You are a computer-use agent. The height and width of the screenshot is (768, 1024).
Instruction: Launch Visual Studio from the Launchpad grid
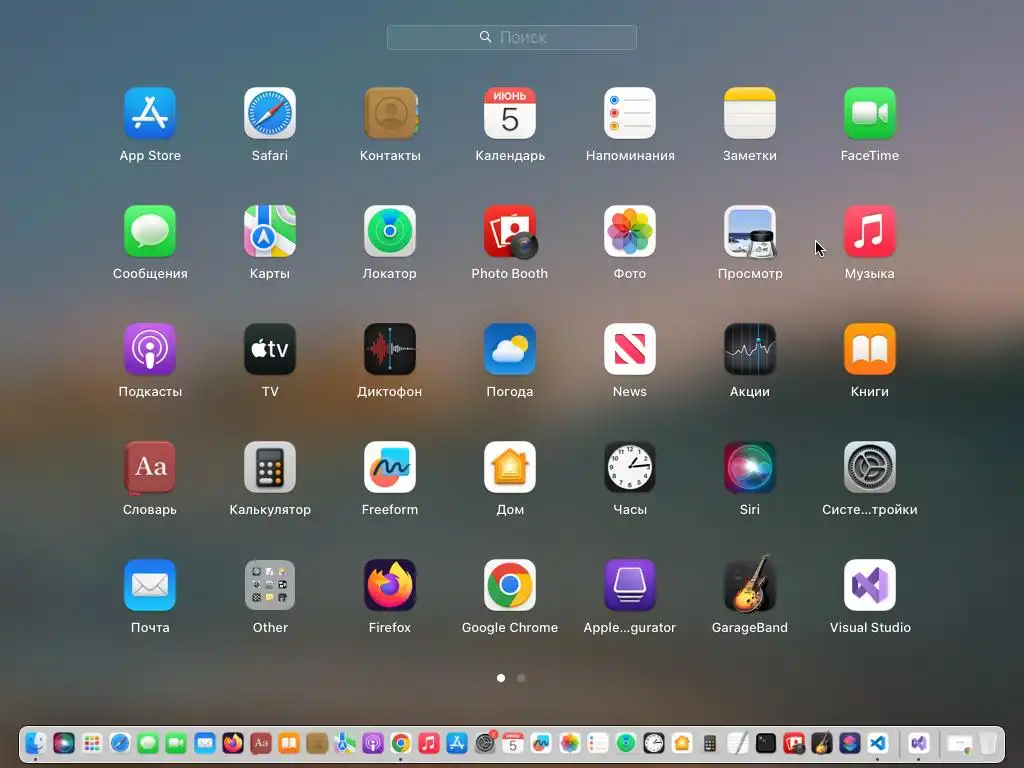pyautogui.click(x=870, y=585)
